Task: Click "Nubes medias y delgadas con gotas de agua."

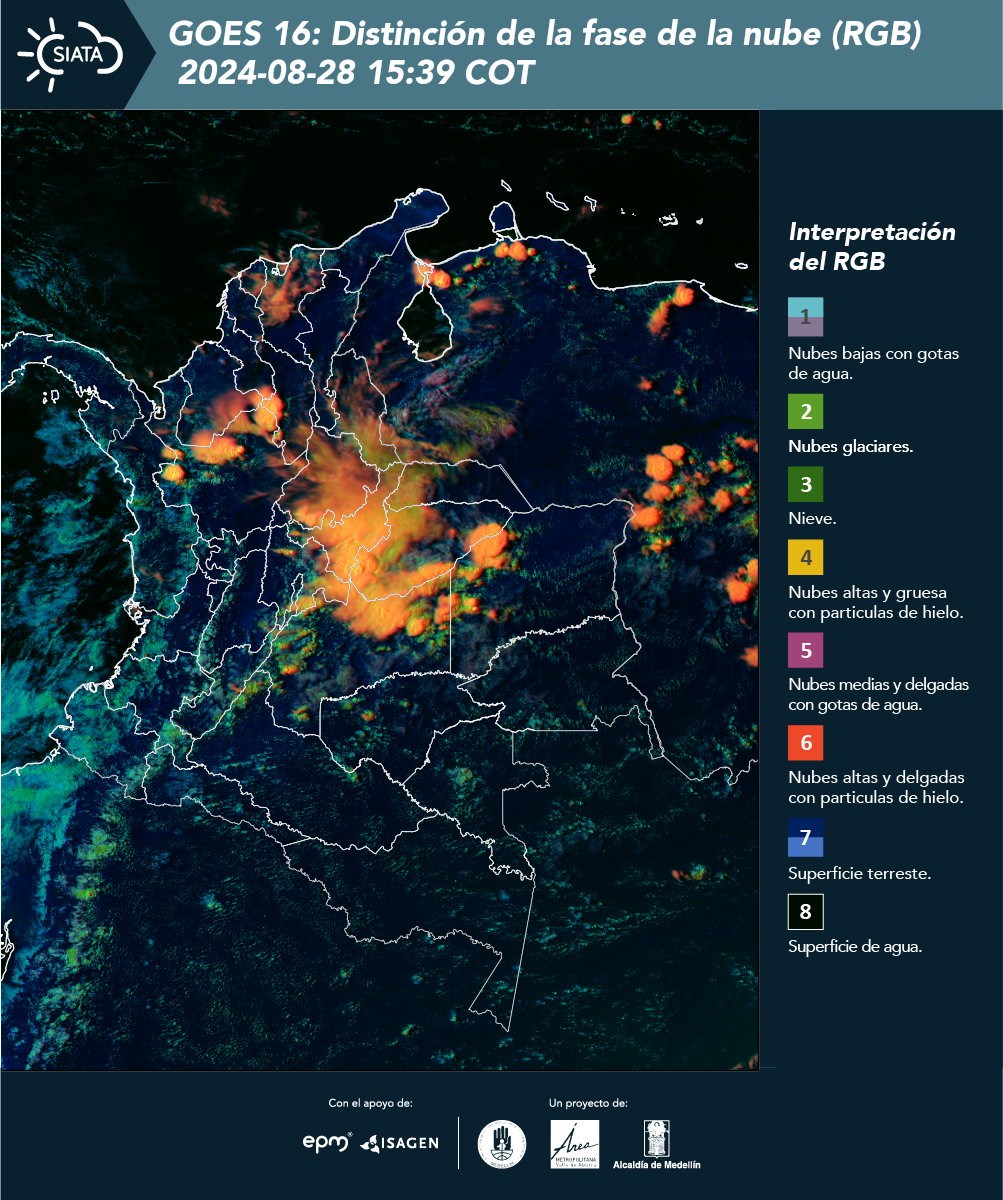Action: pos(879,695)
